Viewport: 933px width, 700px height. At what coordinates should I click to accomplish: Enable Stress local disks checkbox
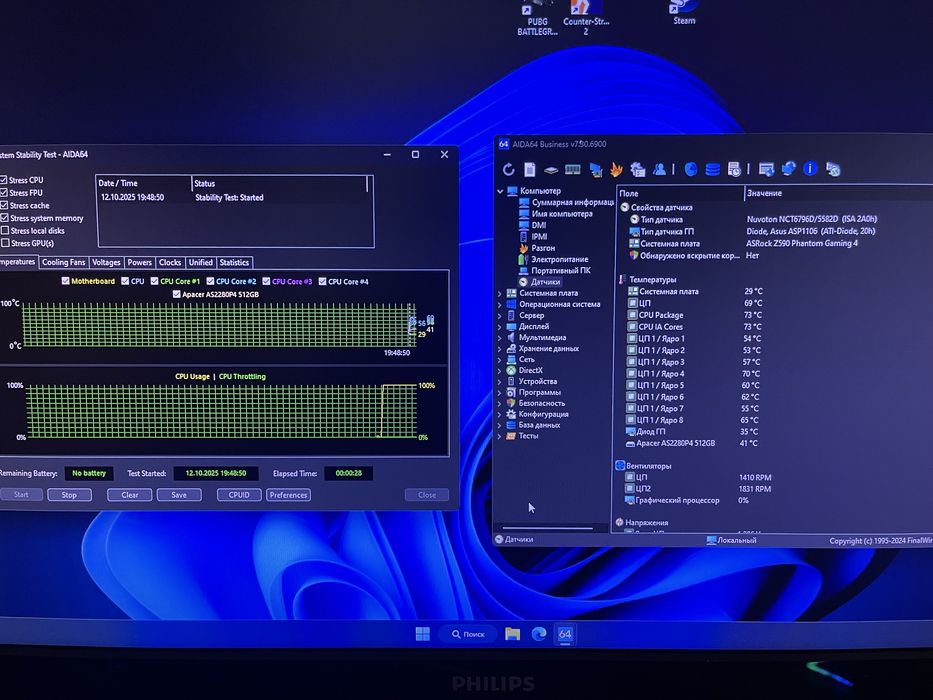click(5, 230)
